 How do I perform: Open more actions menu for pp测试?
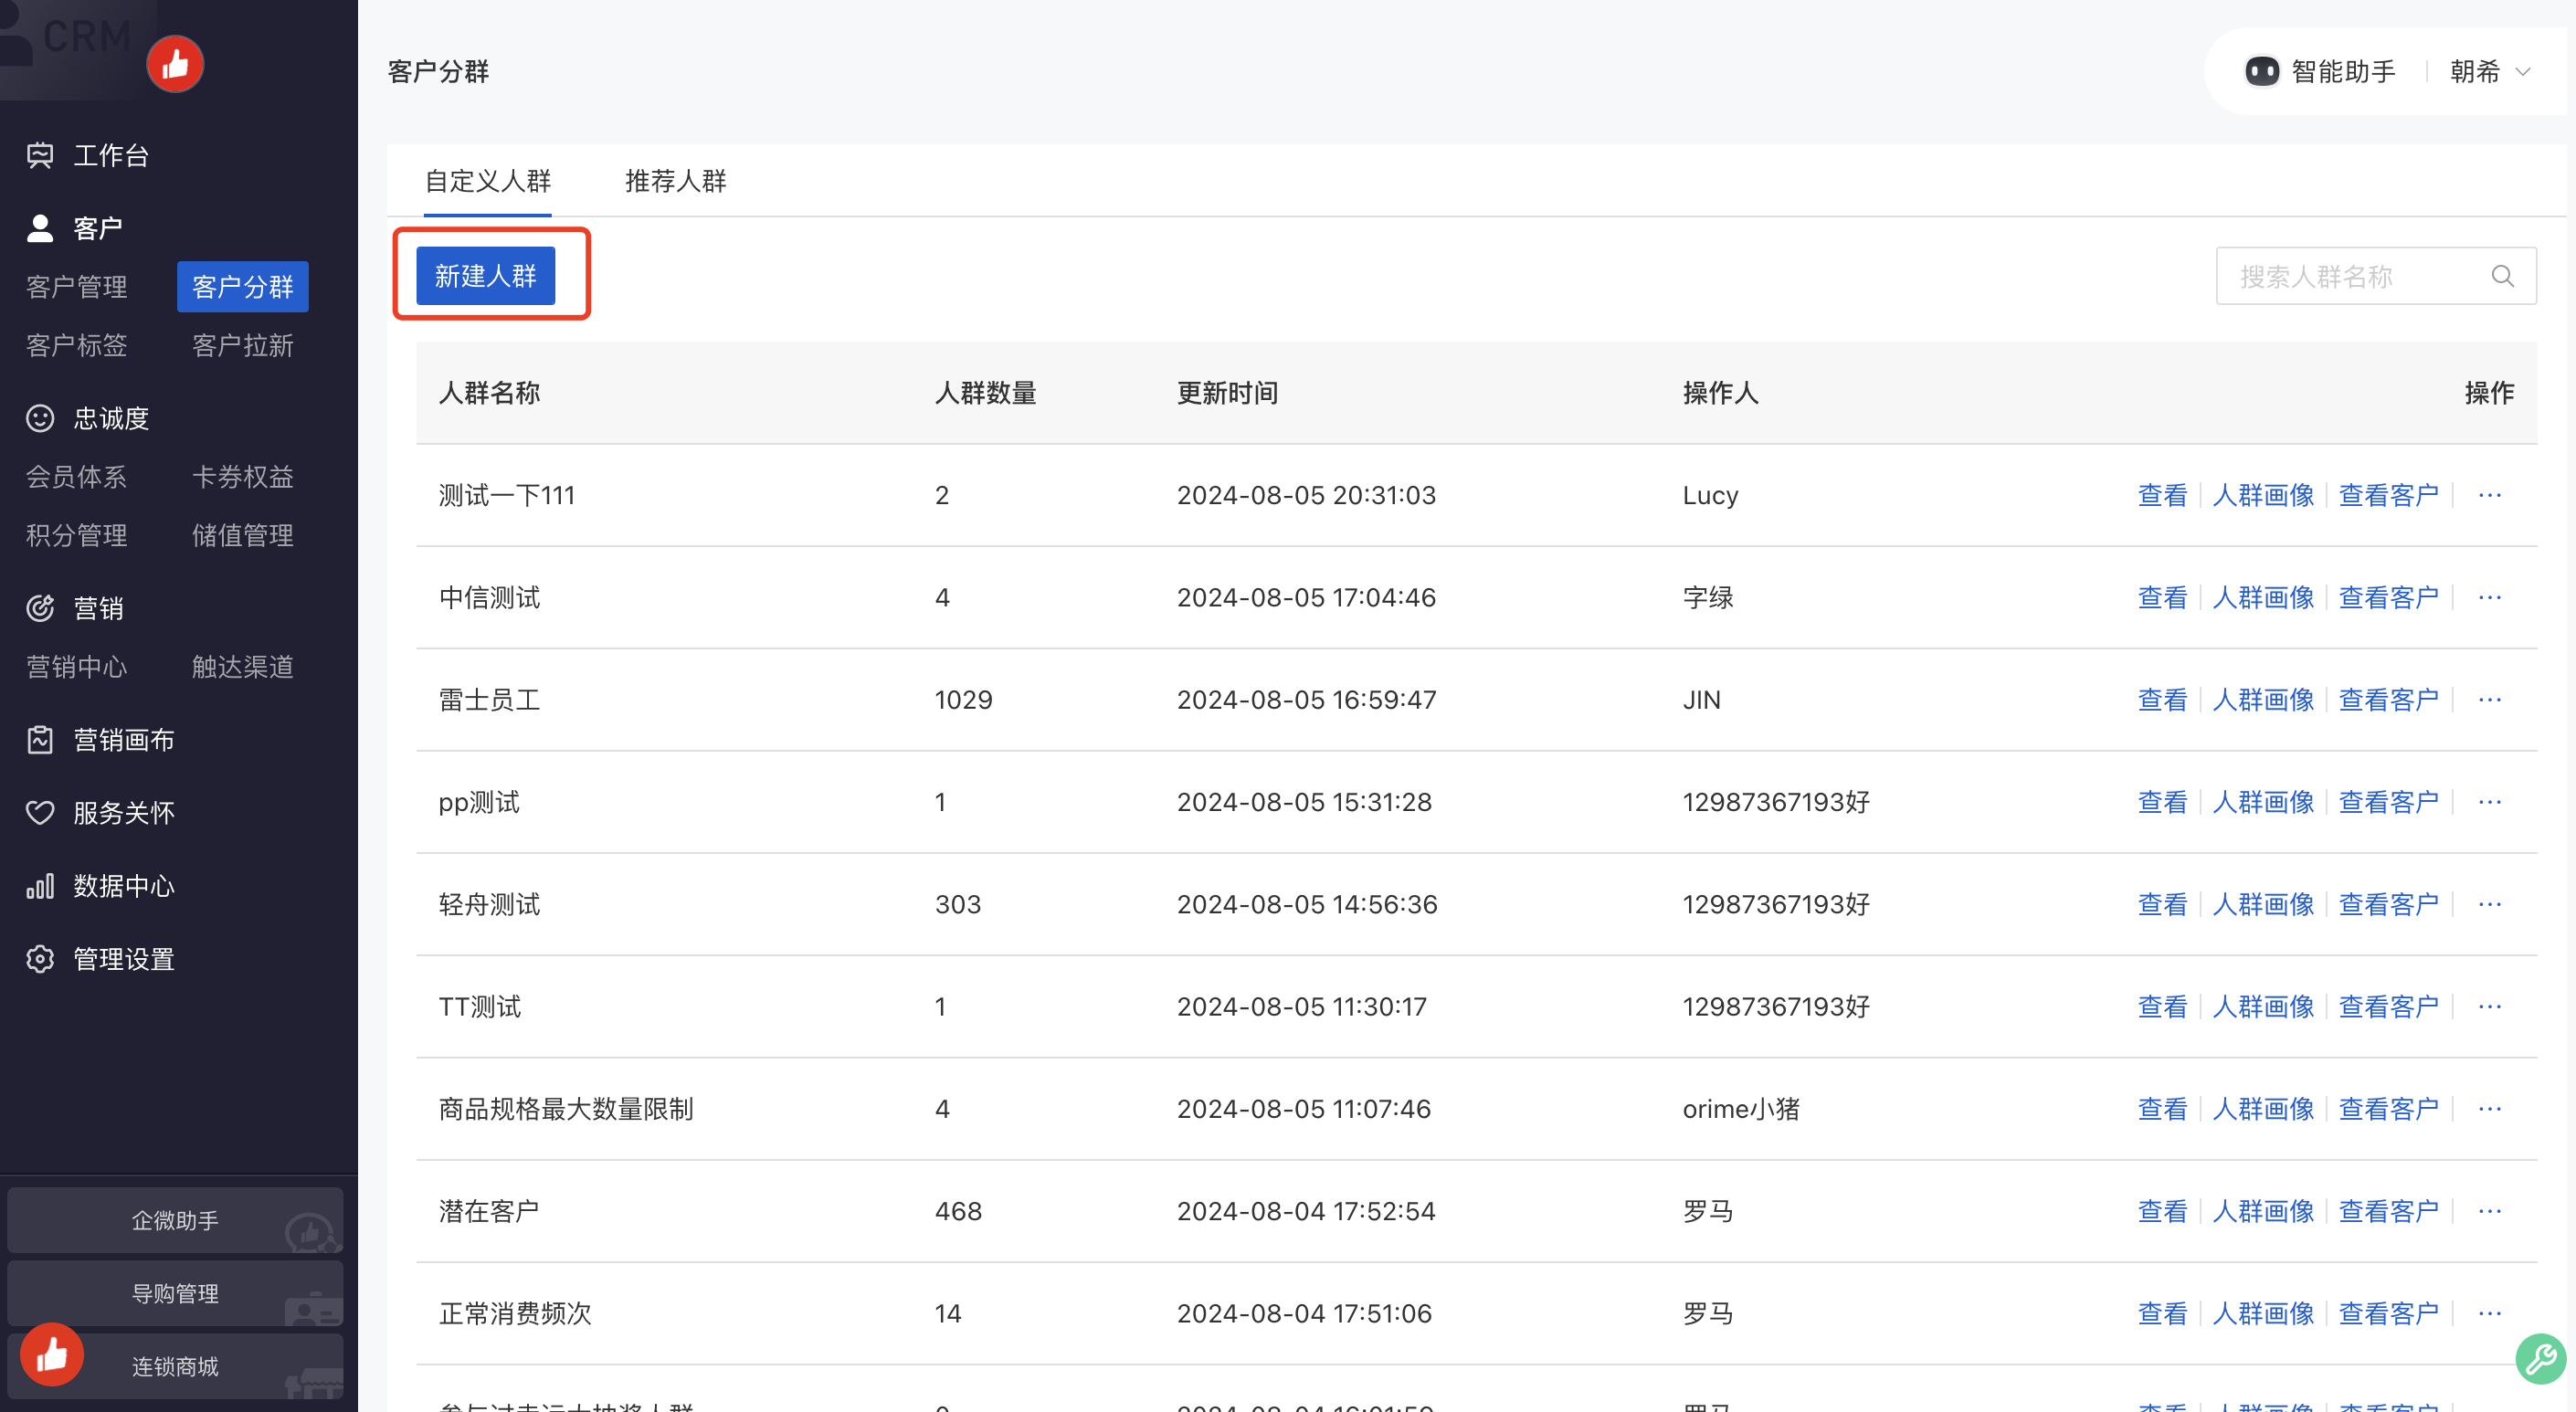[2490, 802]
